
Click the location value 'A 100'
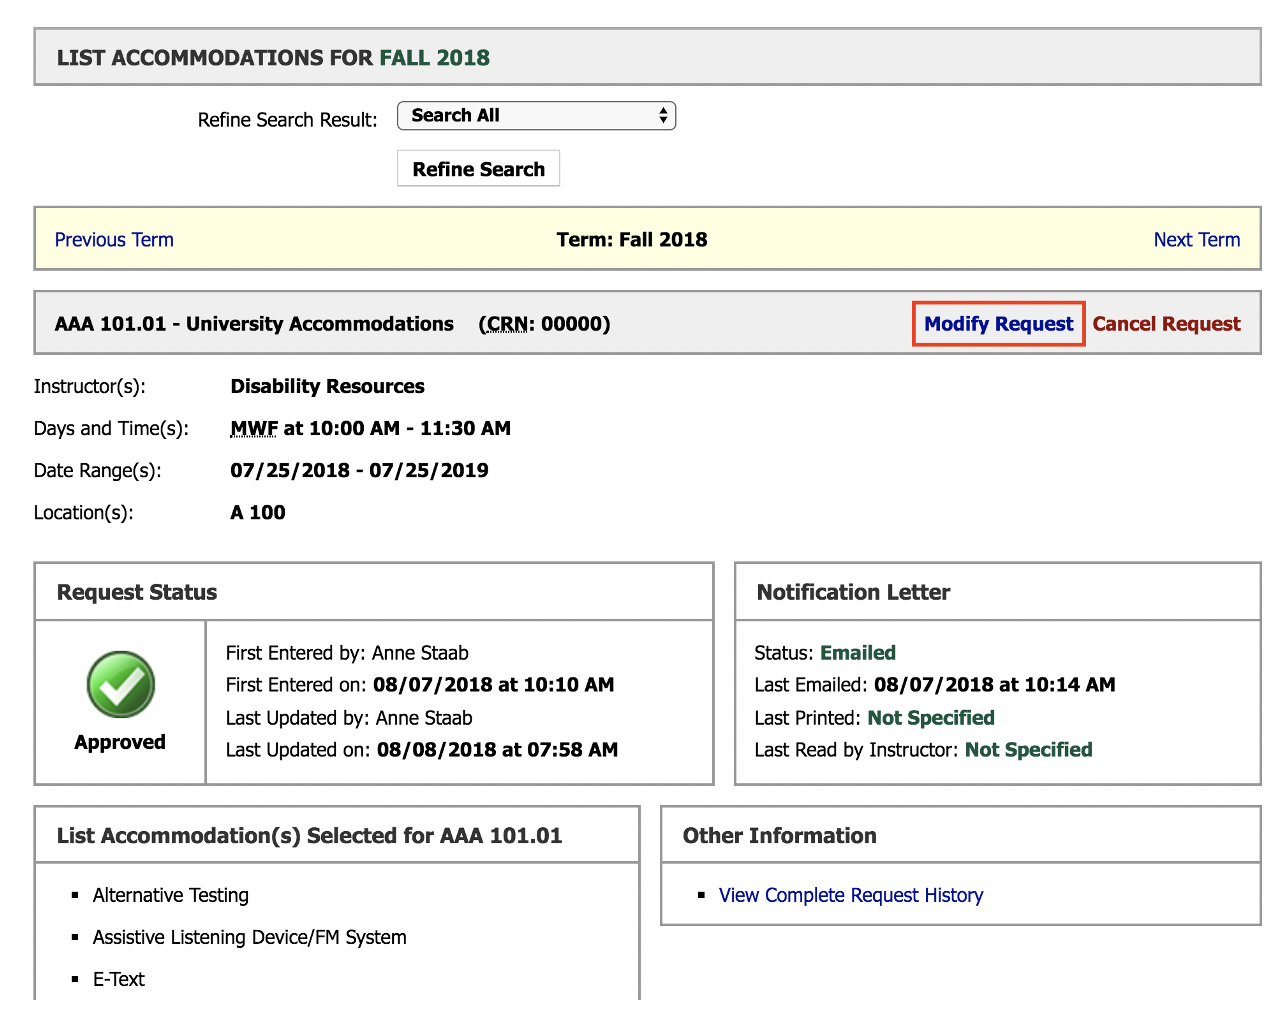(x=258, y=512)
